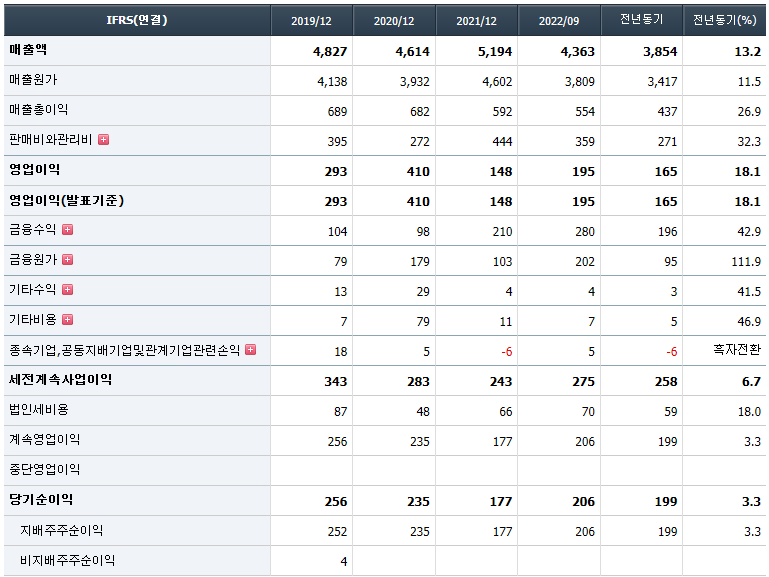This screenshot has height=577, width=769.
Task: Click 세전계속사업이익 value 275 for 2022/09
Action: tap(584, 381)
